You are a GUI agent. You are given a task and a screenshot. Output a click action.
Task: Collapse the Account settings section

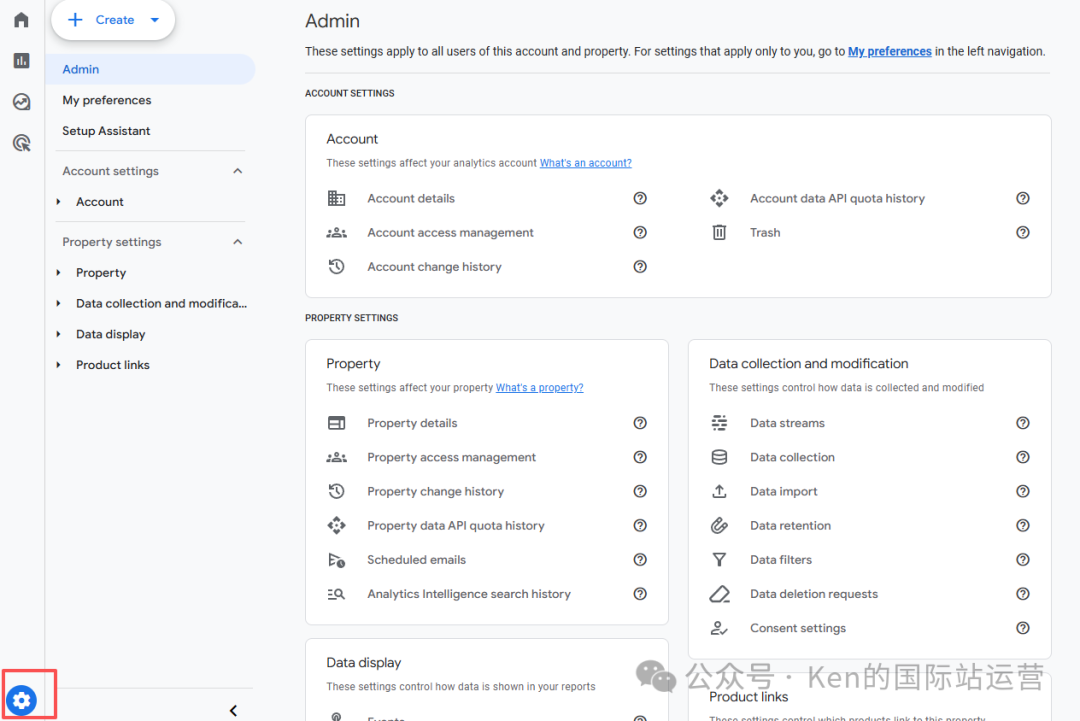tap(238, 171)
